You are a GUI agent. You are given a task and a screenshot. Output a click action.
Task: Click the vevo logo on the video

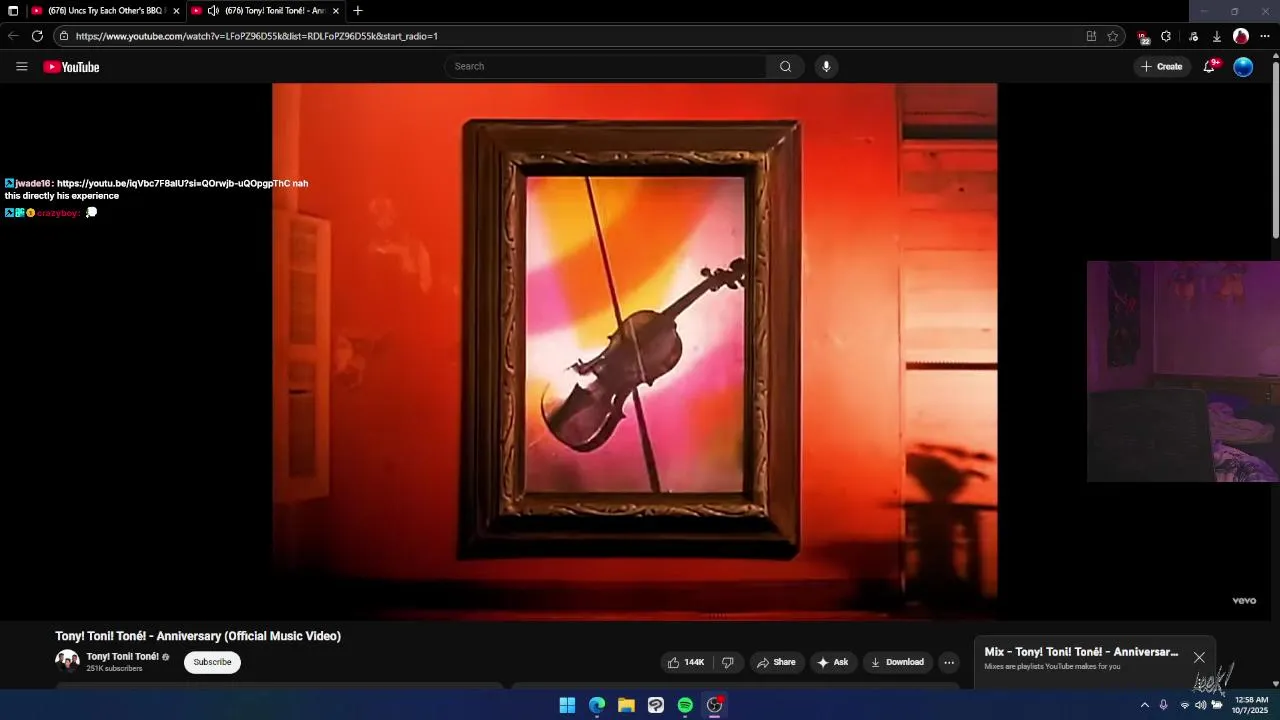click(x=1244, y=601)
